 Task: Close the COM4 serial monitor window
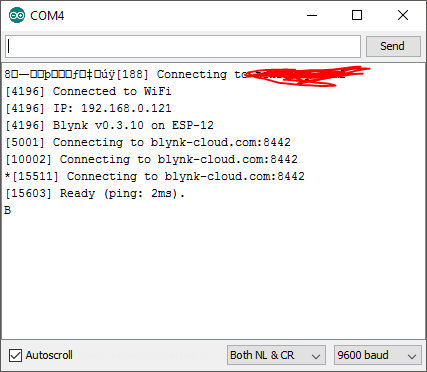pyautogui.click(x=403, y=15)
